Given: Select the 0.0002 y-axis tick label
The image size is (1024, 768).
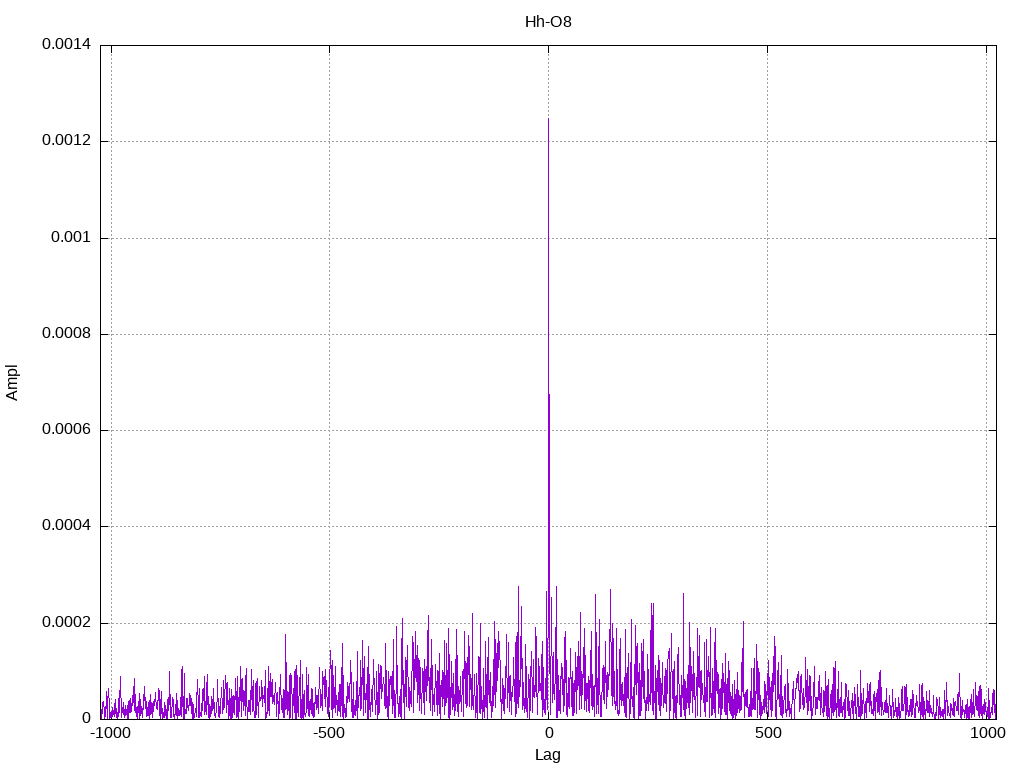Looking at the screenshot, I should (66, 622).
